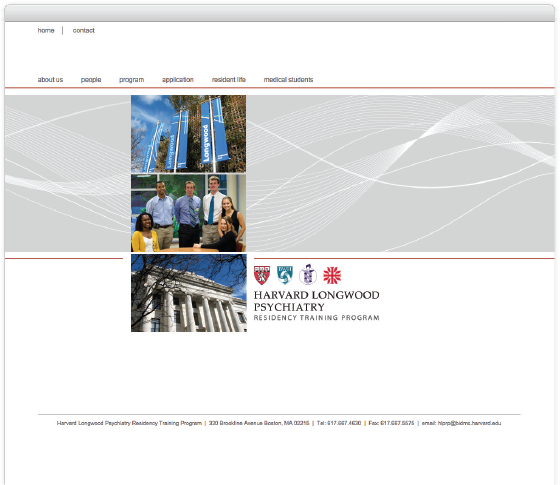Viewport: 560px width, 485px height.
Task: Click the Harvard Medical School shield logo
Action: [x=262, y=275]
